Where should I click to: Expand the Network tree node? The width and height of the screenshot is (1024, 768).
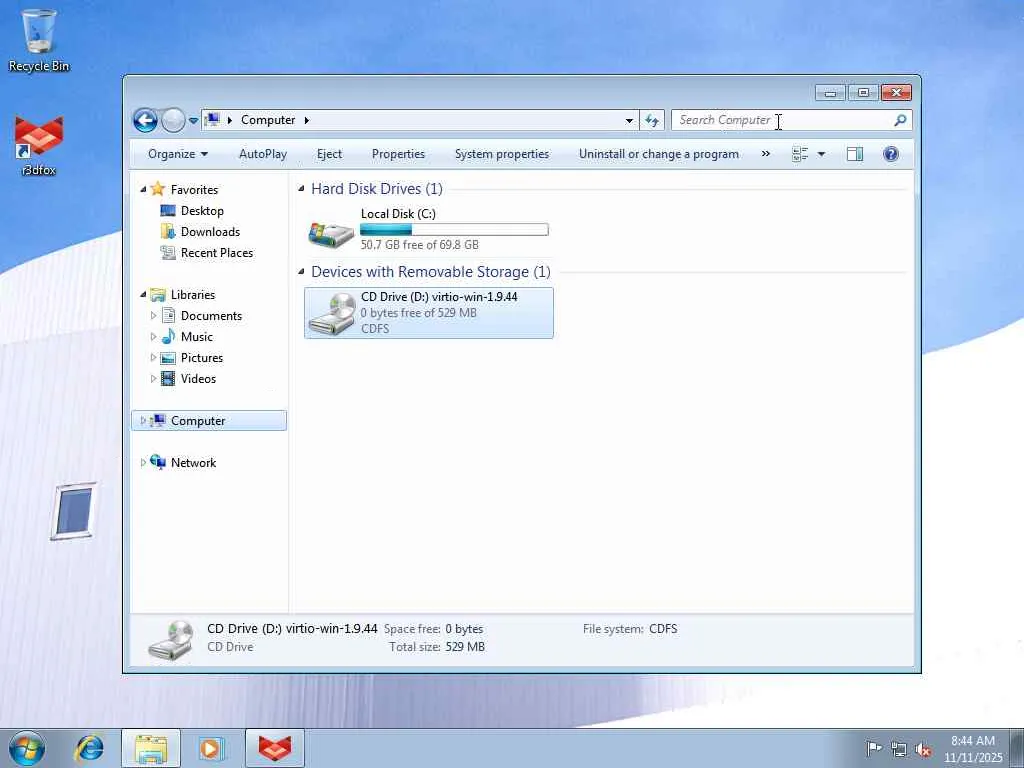pos(143,463)
